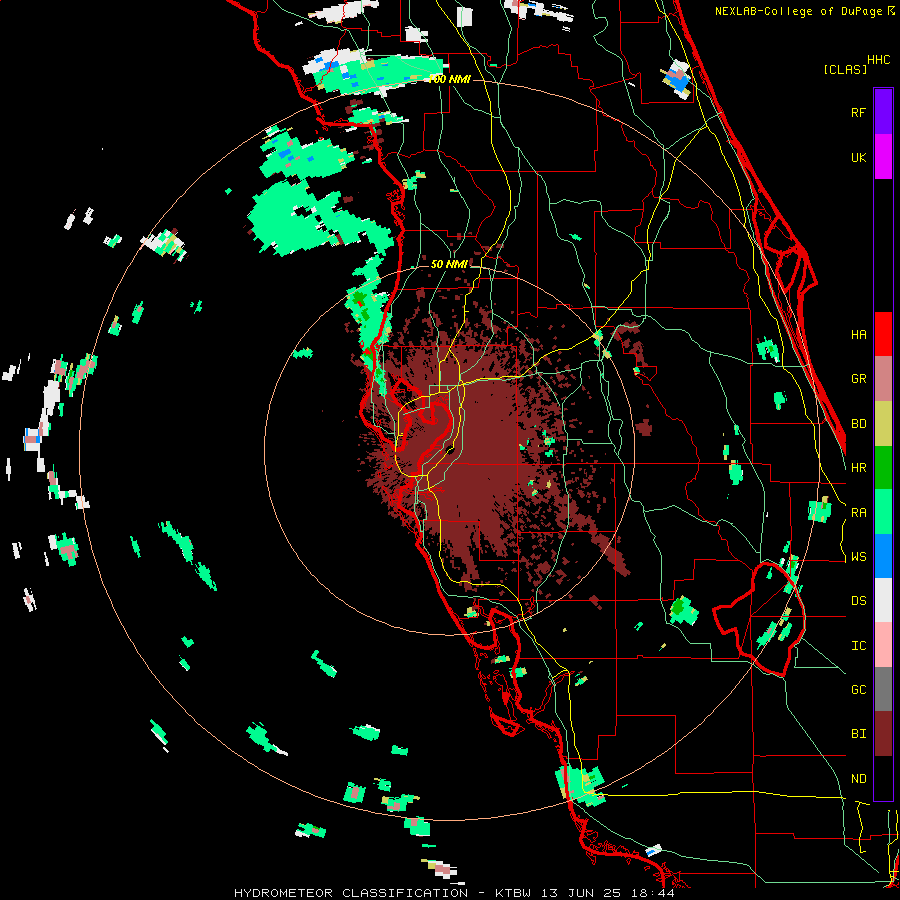
Task: Click the KTBW radar station identifier
Action: pos(513,893)
